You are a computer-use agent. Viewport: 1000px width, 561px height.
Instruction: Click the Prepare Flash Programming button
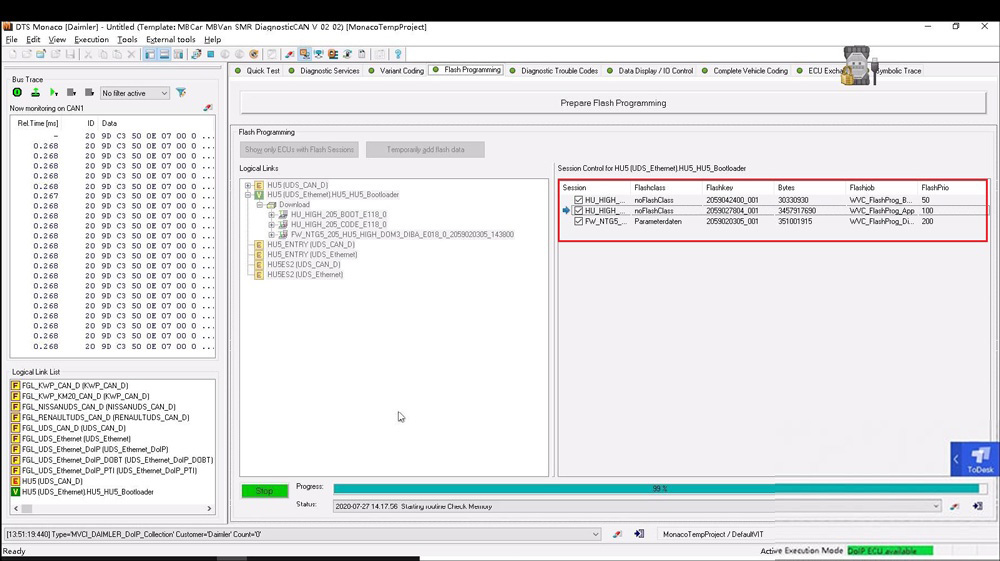(x=613, y=103)
